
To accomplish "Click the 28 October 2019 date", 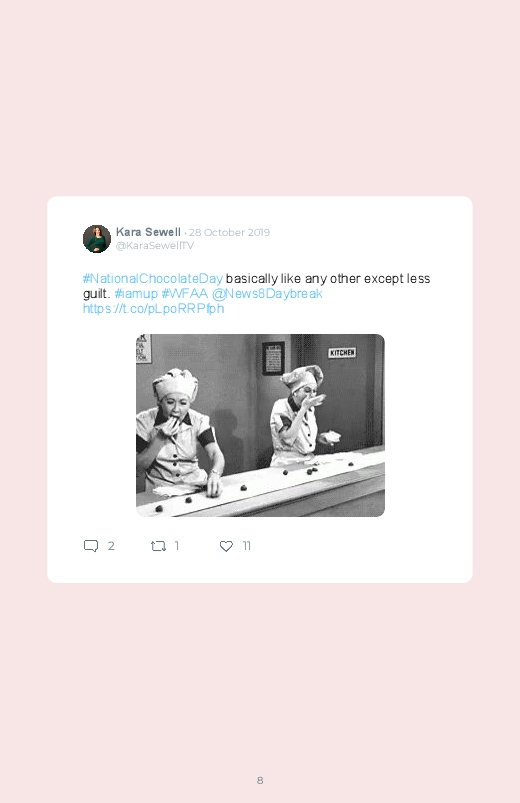I will click(229, 233).
